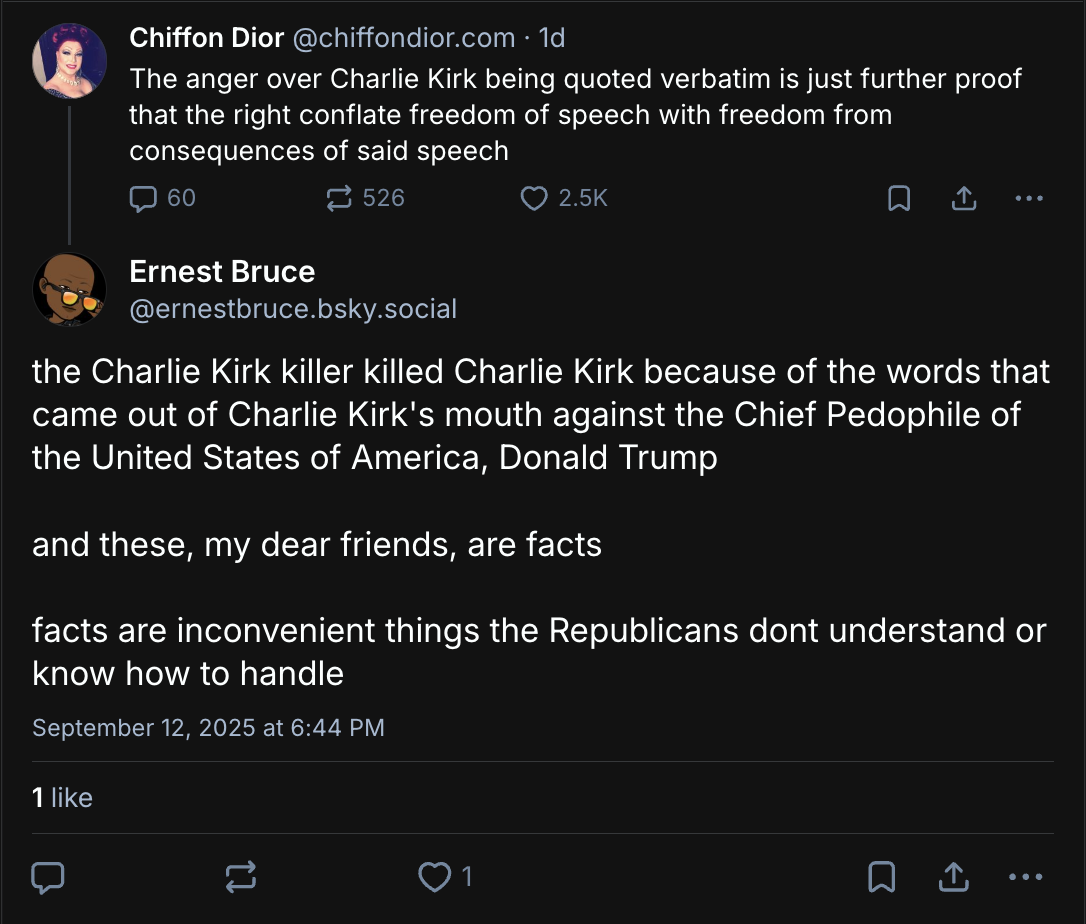Viewport: 1086px width, 924px height.
Task: Open more options on Ernest Bruce's post
Action: [x=1027, y=878]
